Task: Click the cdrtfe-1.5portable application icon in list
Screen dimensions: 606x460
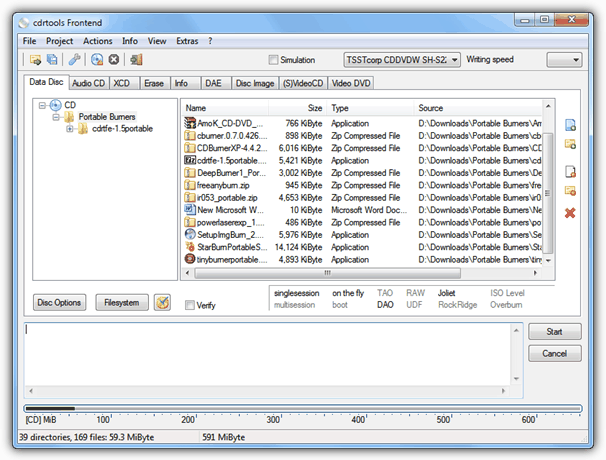Action: (190, 160)
